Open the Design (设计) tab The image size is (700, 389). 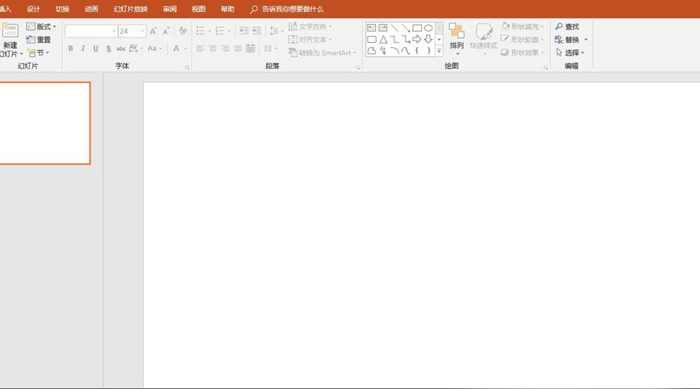pos(33,9)
